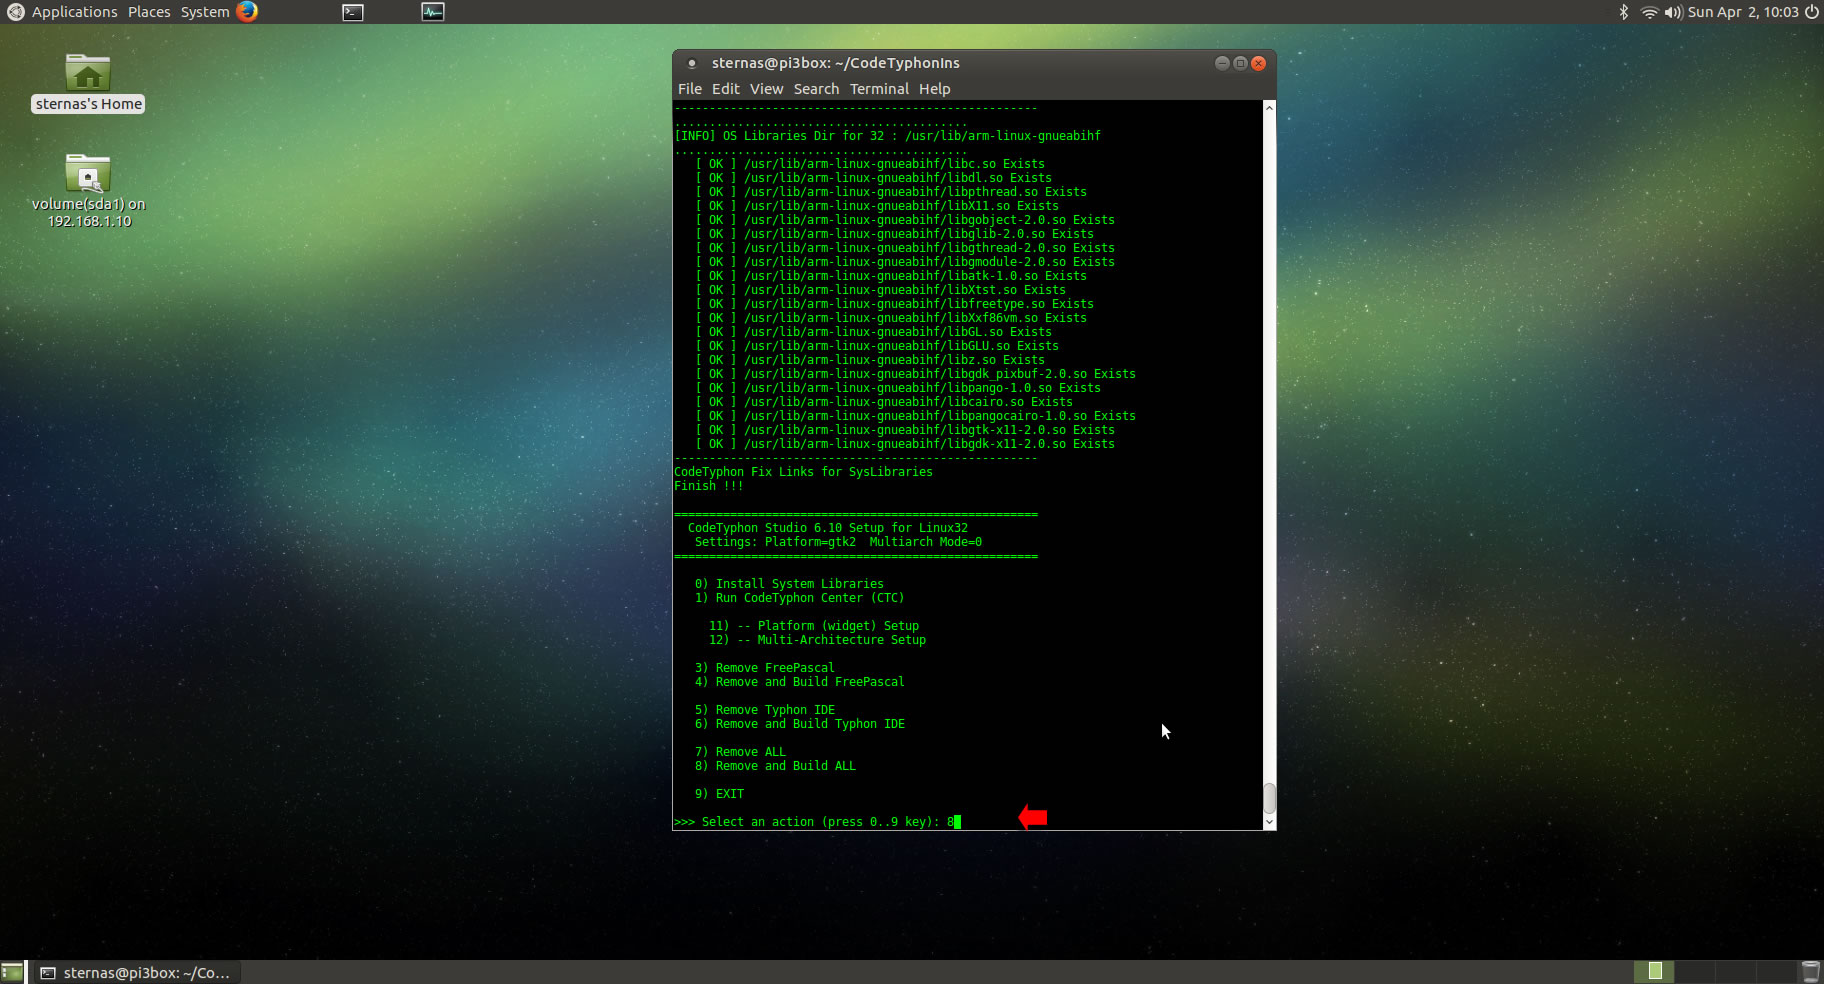This screenshot has height=984, width=1824.
Task: Click the libgdk_pixbuf-2.0.so Exists line
Action: coord(915,374)
